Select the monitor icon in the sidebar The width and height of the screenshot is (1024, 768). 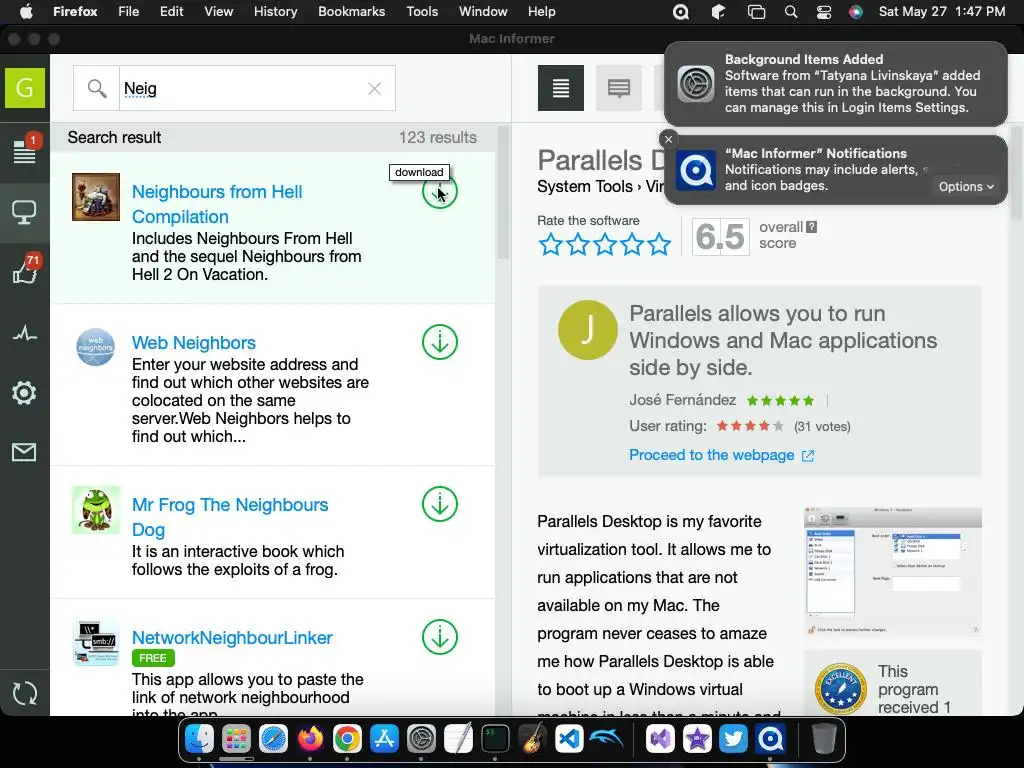25,212
